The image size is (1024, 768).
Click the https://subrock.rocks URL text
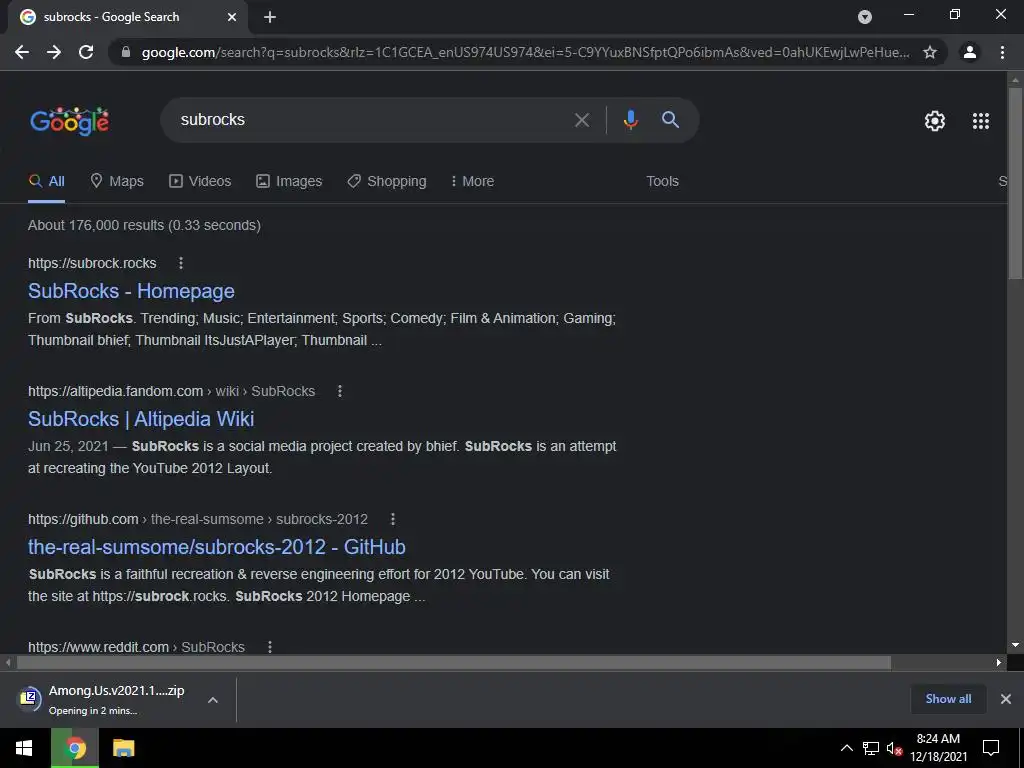click(x=92, y=263)
